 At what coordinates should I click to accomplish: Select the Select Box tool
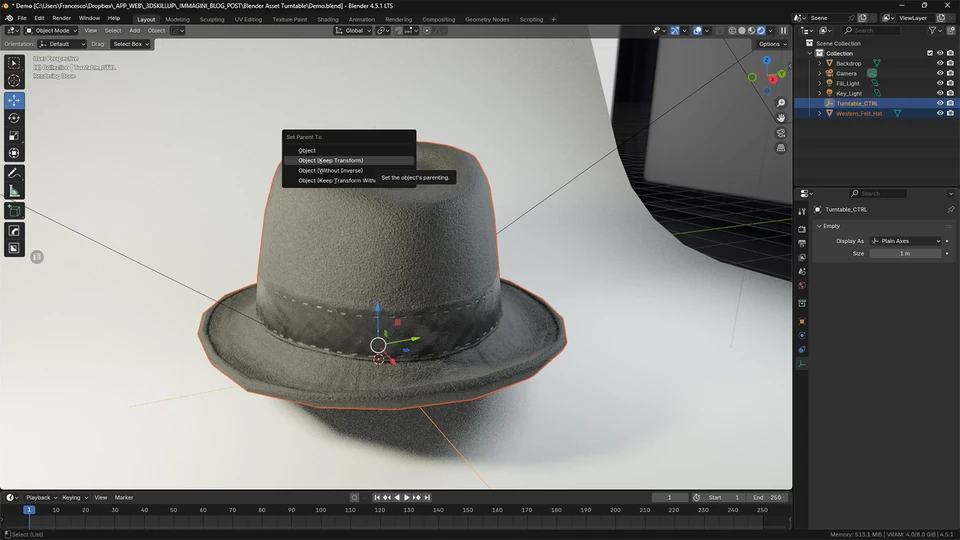pyautogui.click(x=14, y=63)
